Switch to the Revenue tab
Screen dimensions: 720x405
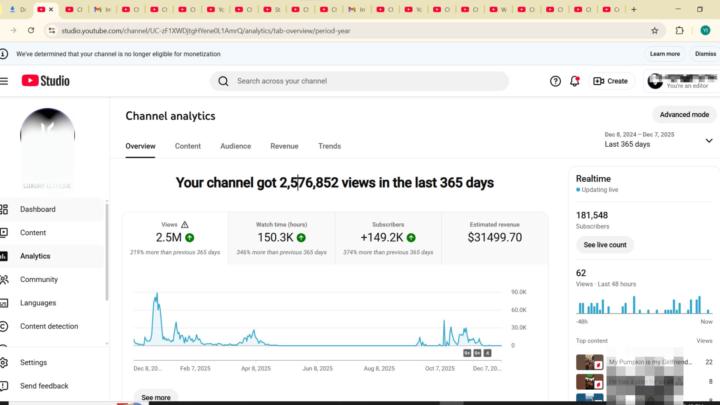pyautogui.click(x=284, y=146)
